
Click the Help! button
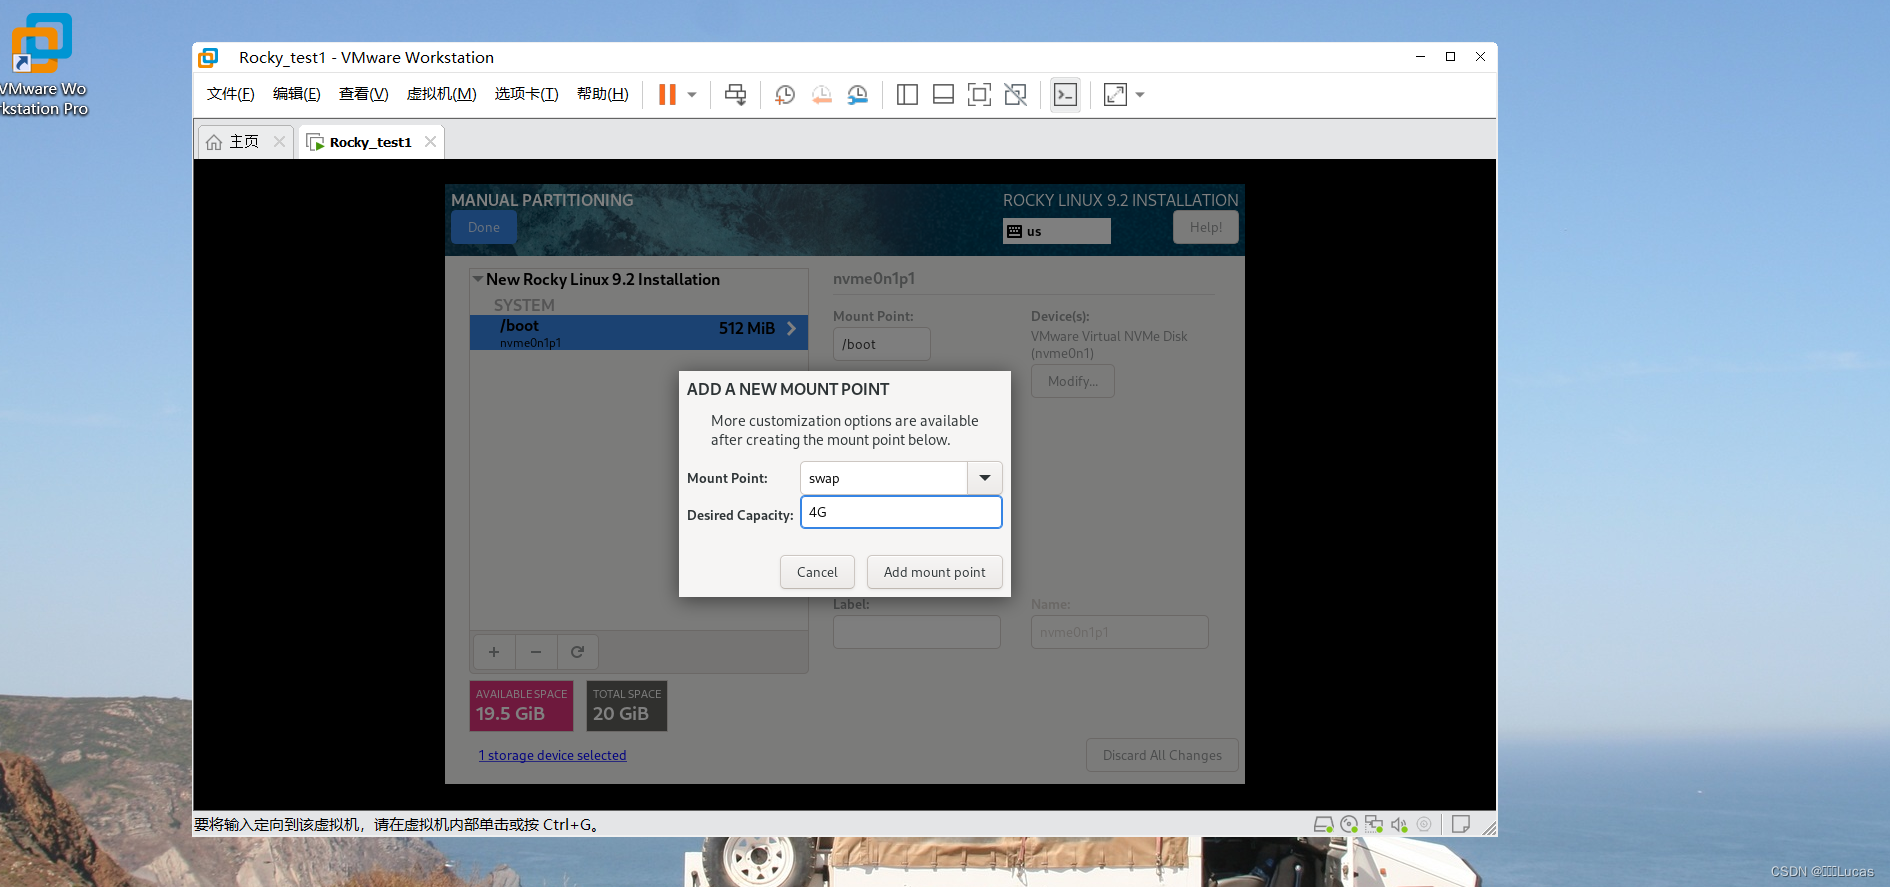pos(1205,227)
